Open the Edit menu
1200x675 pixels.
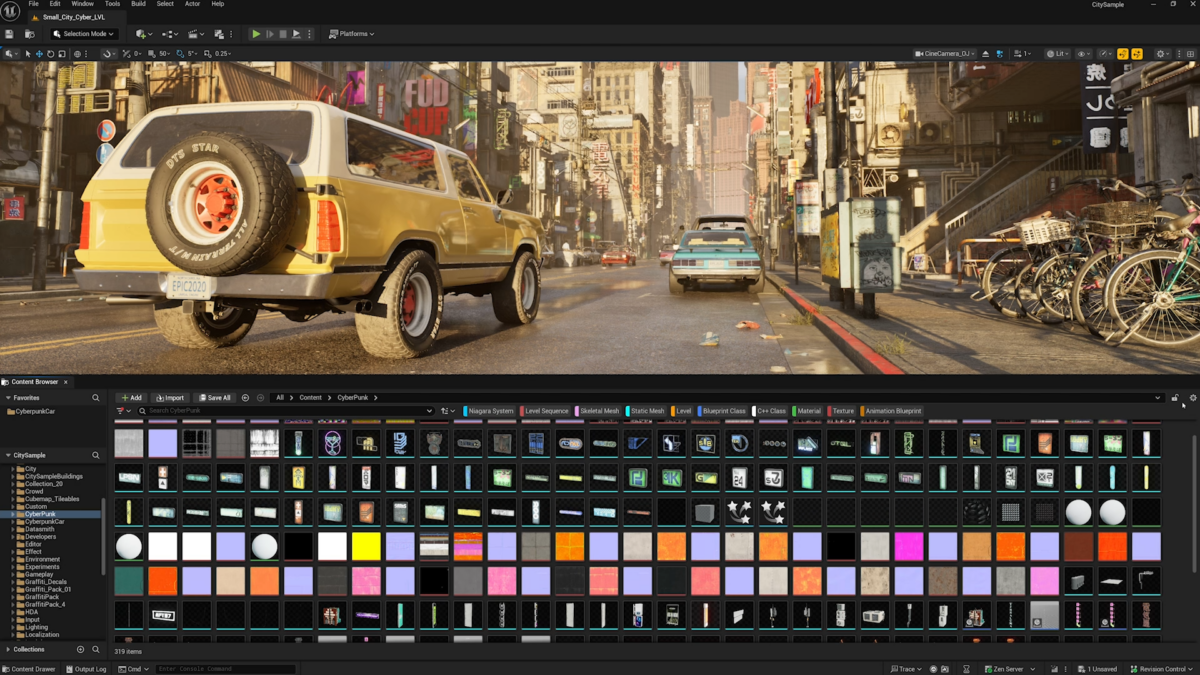click(55, 4)
